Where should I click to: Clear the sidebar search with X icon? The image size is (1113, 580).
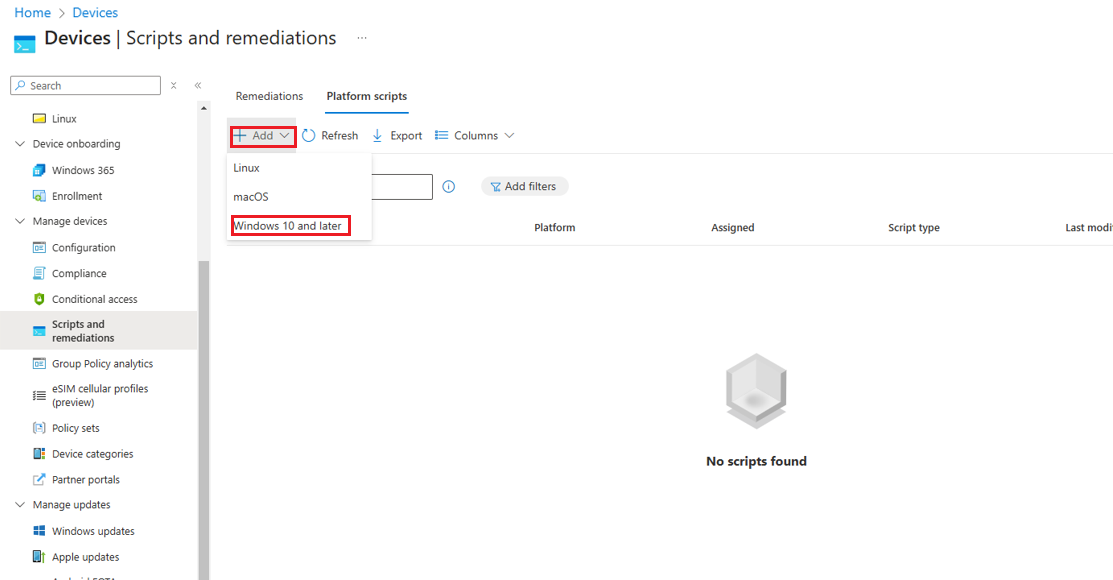click(x=173, y=85)
